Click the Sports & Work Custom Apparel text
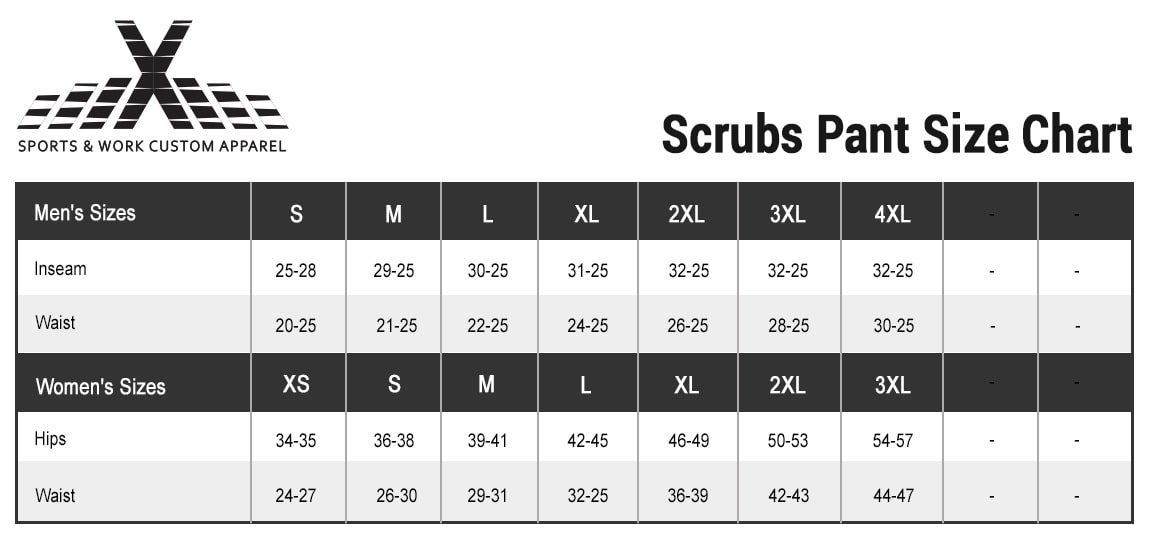1150x534 pixels. pos(152,145)
